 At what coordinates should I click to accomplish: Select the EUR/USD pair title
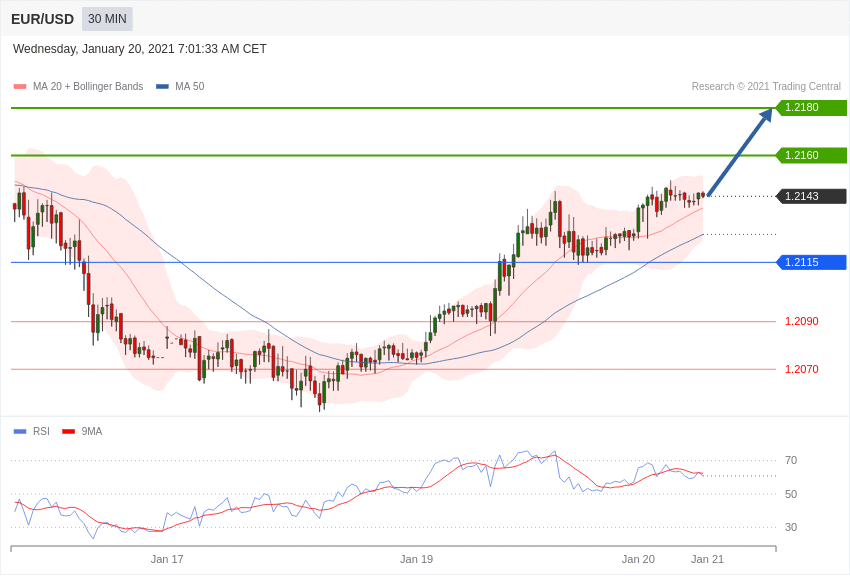42,20
